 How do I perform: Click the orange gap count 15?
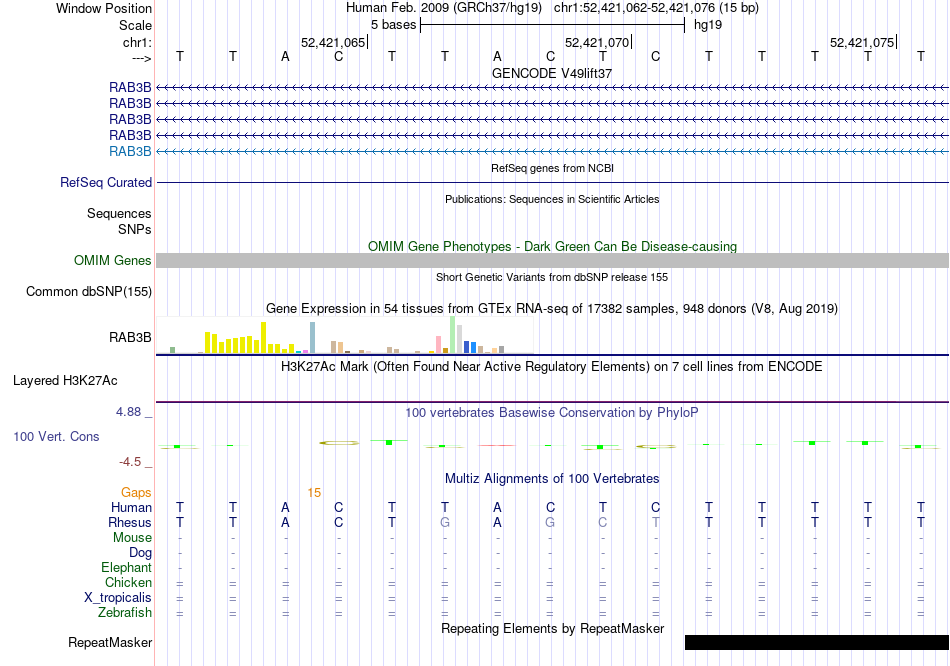(314, 493)
